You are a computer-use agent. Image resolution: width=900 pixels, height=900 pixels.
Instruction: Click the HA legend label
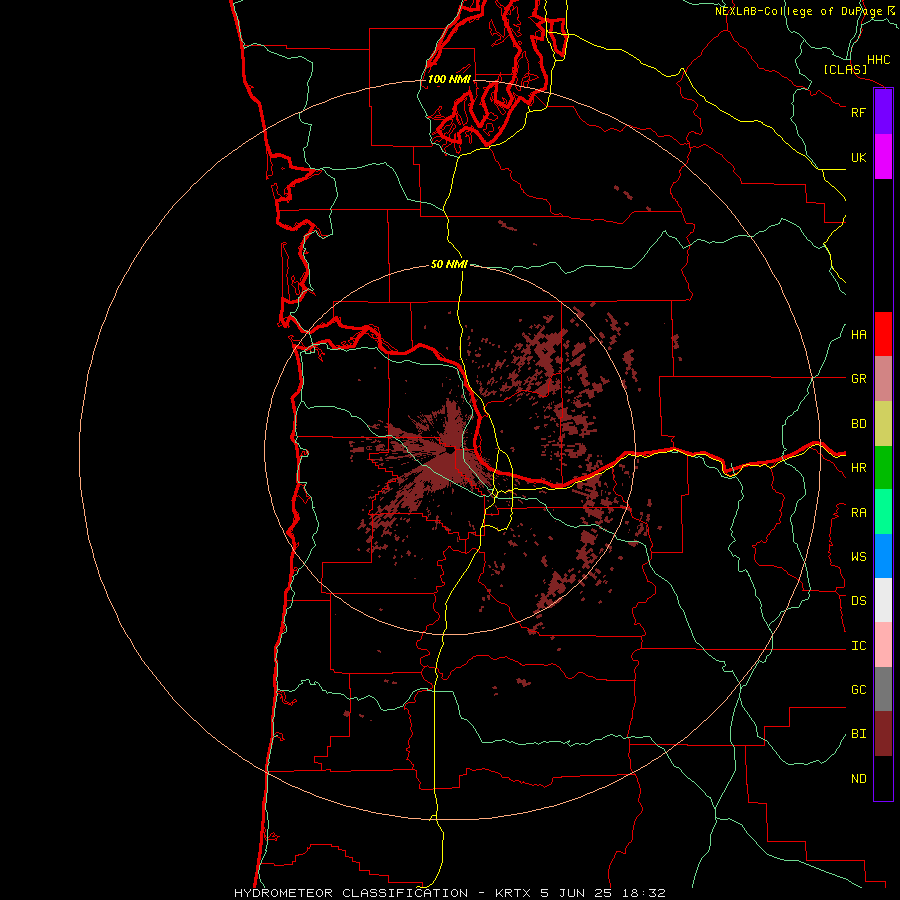858,335
